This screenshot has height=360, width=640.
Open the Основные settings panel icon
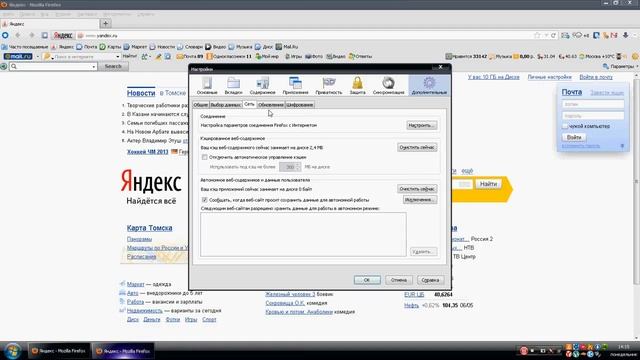tap(207, 86)
